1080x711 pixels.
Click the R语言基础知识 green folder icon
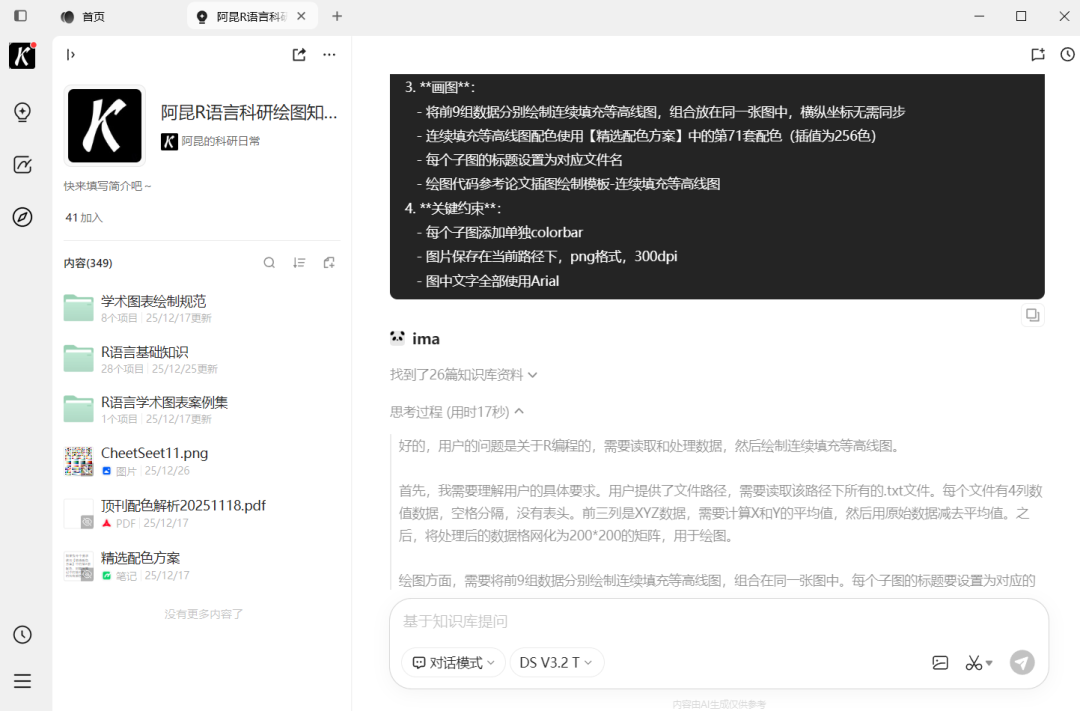pyautogui.click(x=79, y=359)
